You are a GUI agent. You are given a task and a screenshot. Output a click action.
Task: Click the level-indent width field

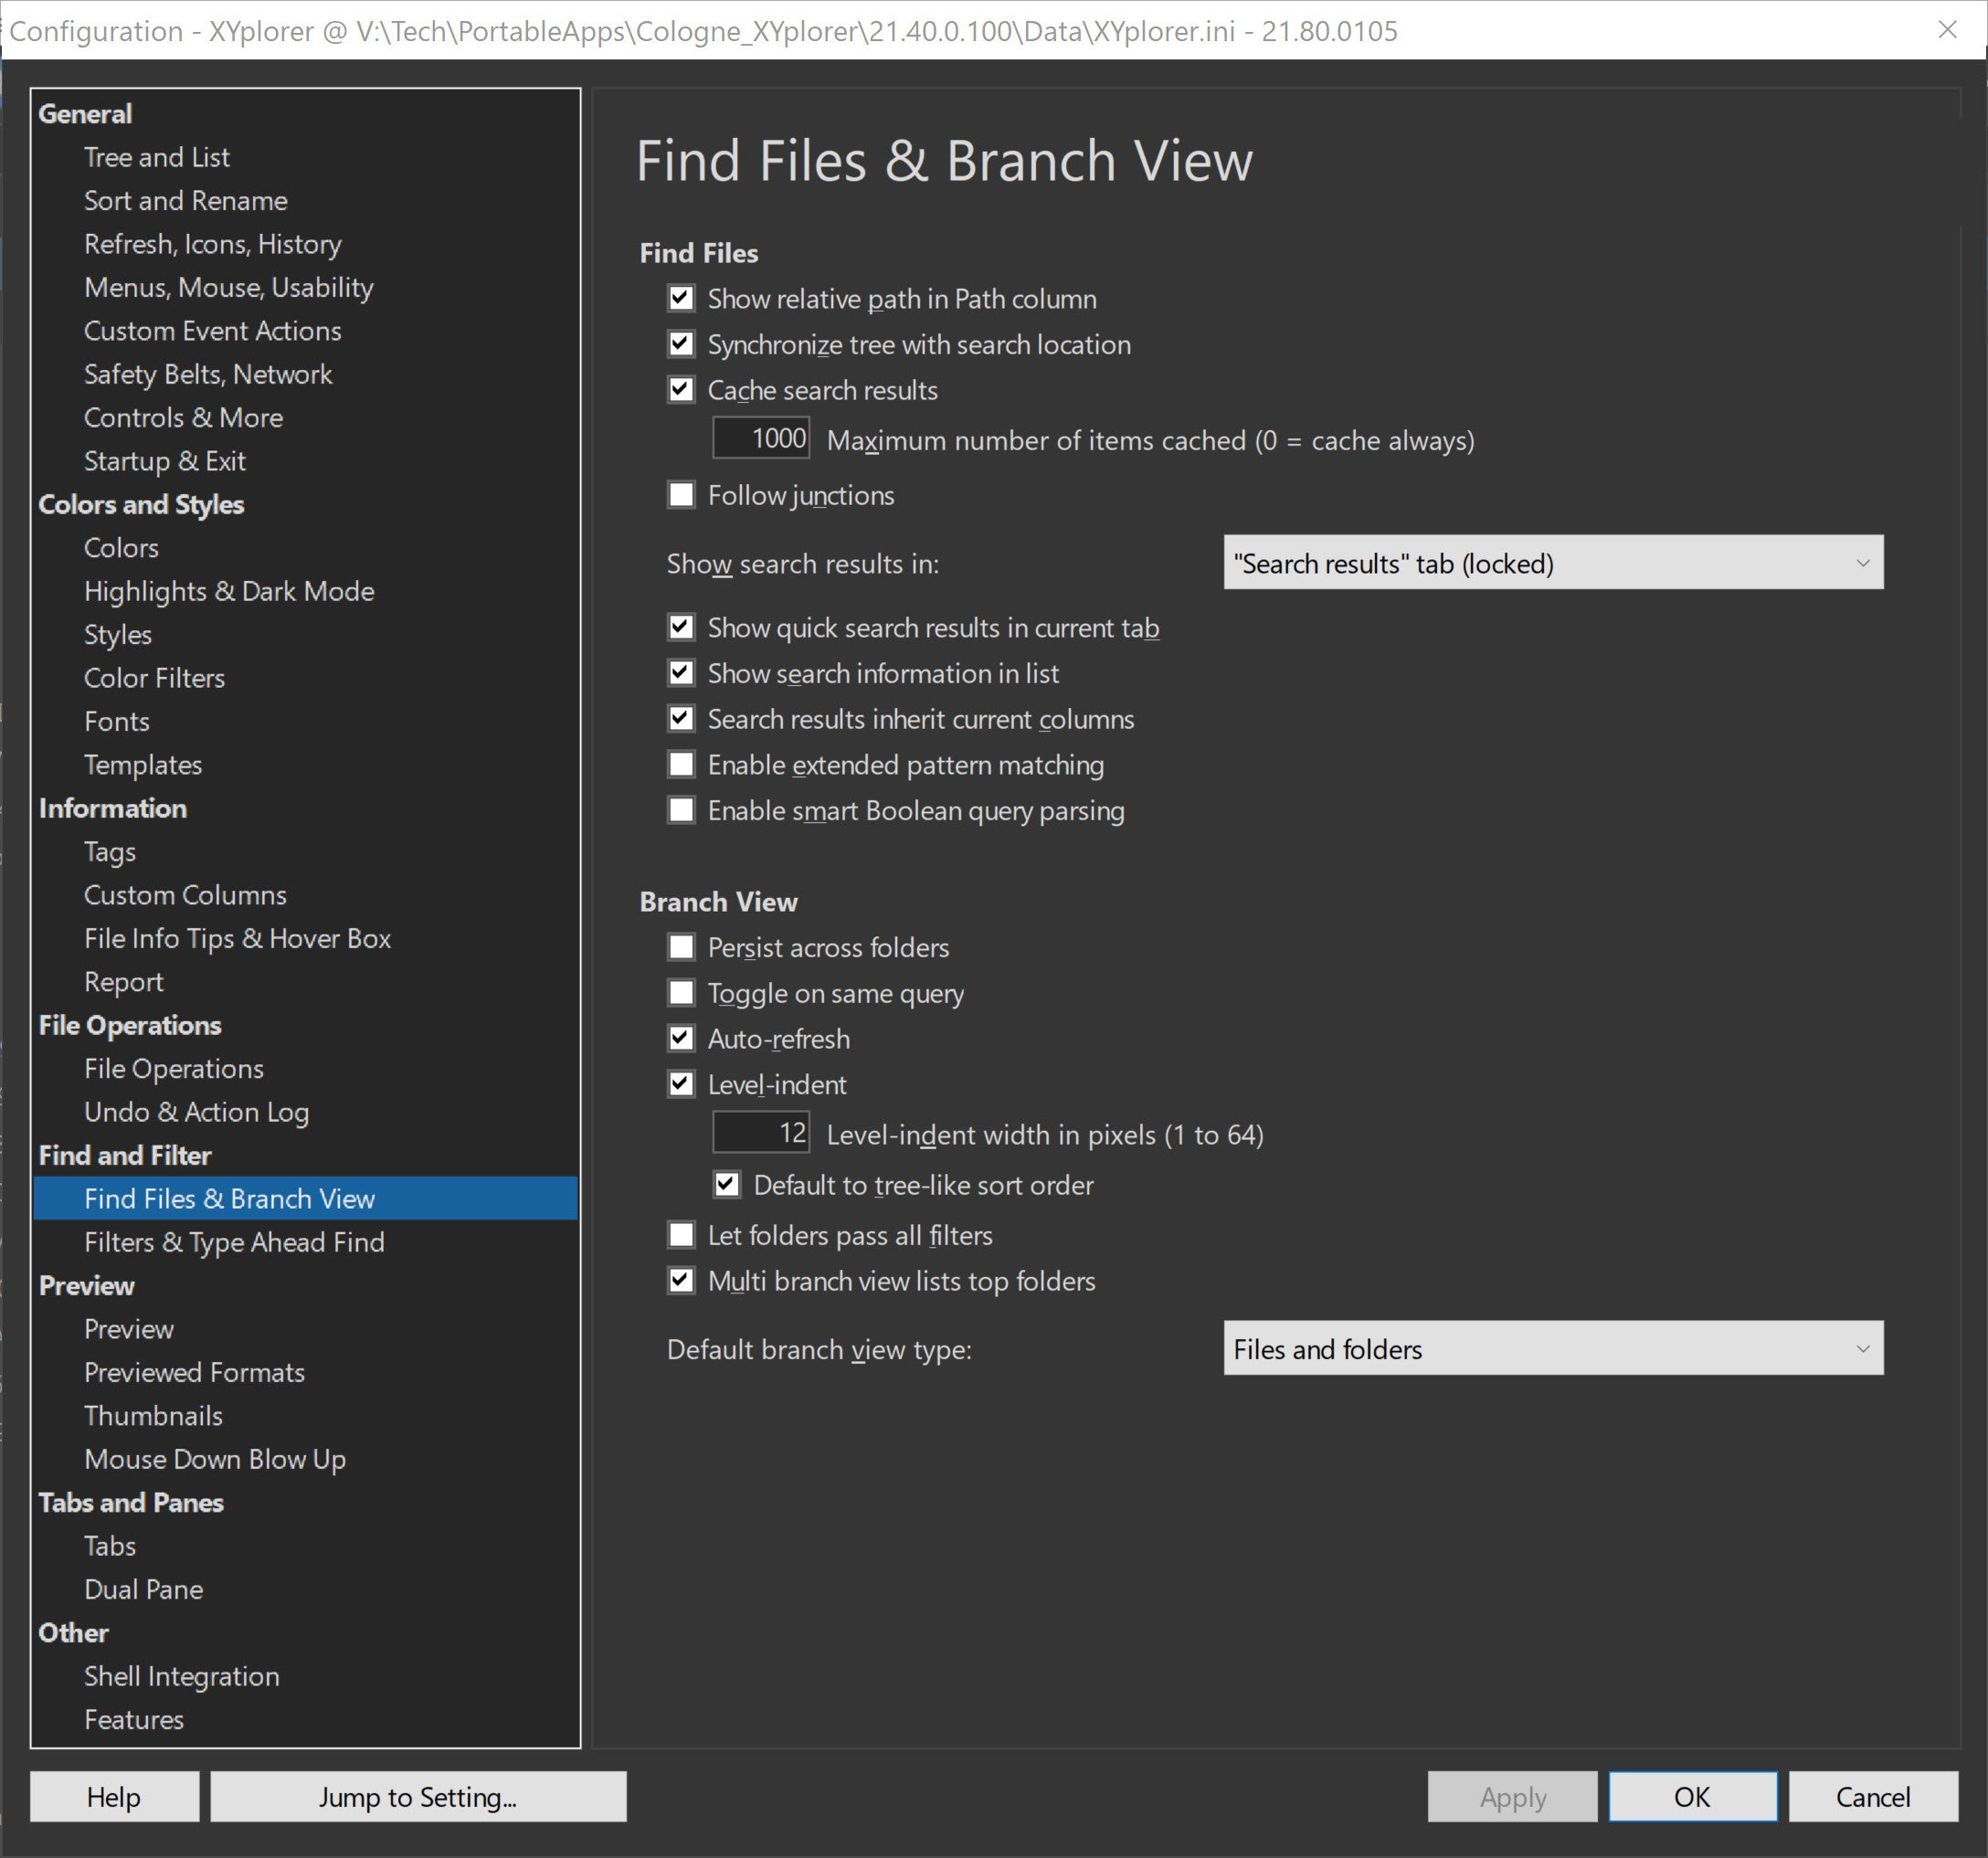tap(761, 1133)
